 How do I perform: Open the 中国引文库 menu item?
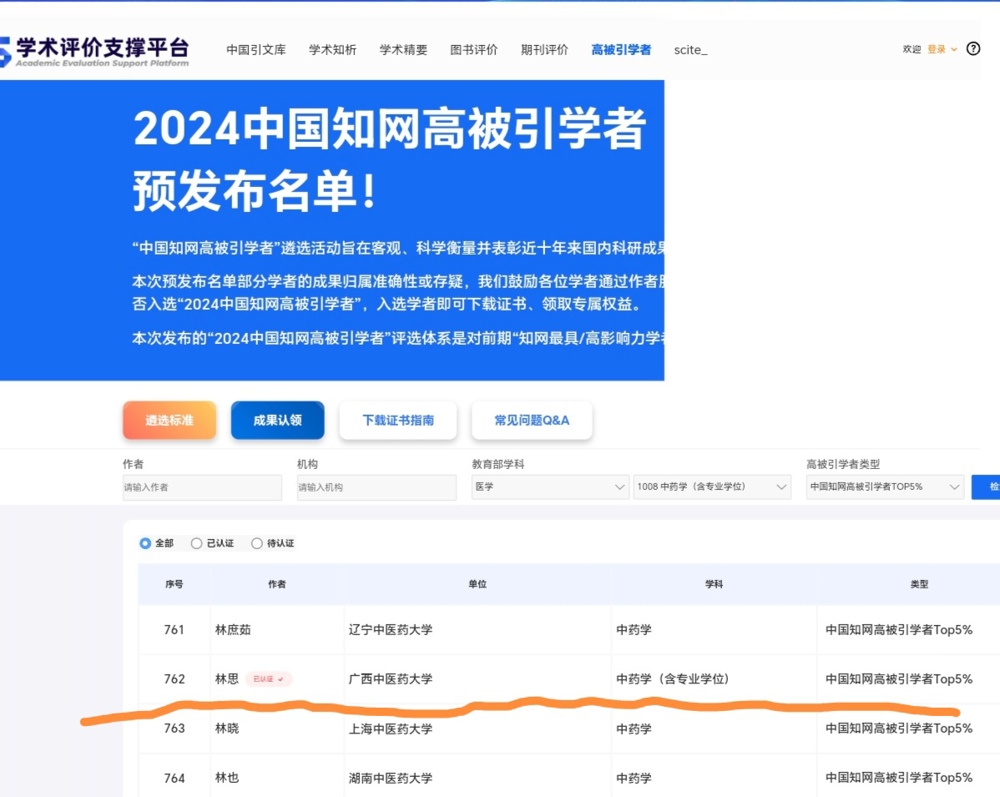tap(256, 50)
